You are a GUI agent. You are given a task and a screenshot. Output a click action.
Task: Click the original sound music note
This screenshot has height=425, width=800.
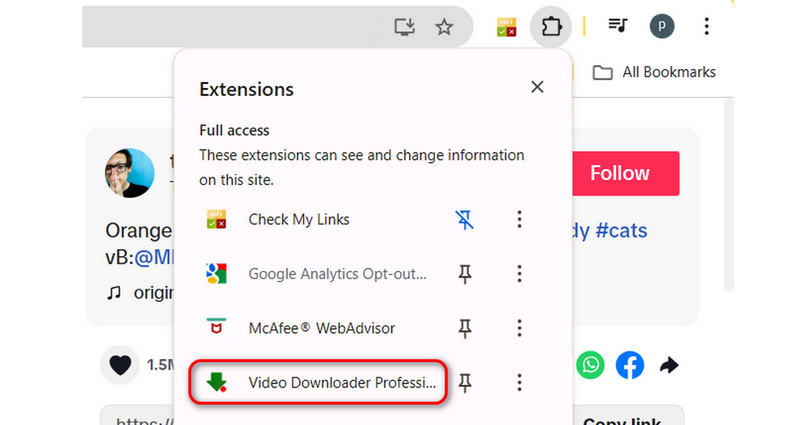point(114,293)
